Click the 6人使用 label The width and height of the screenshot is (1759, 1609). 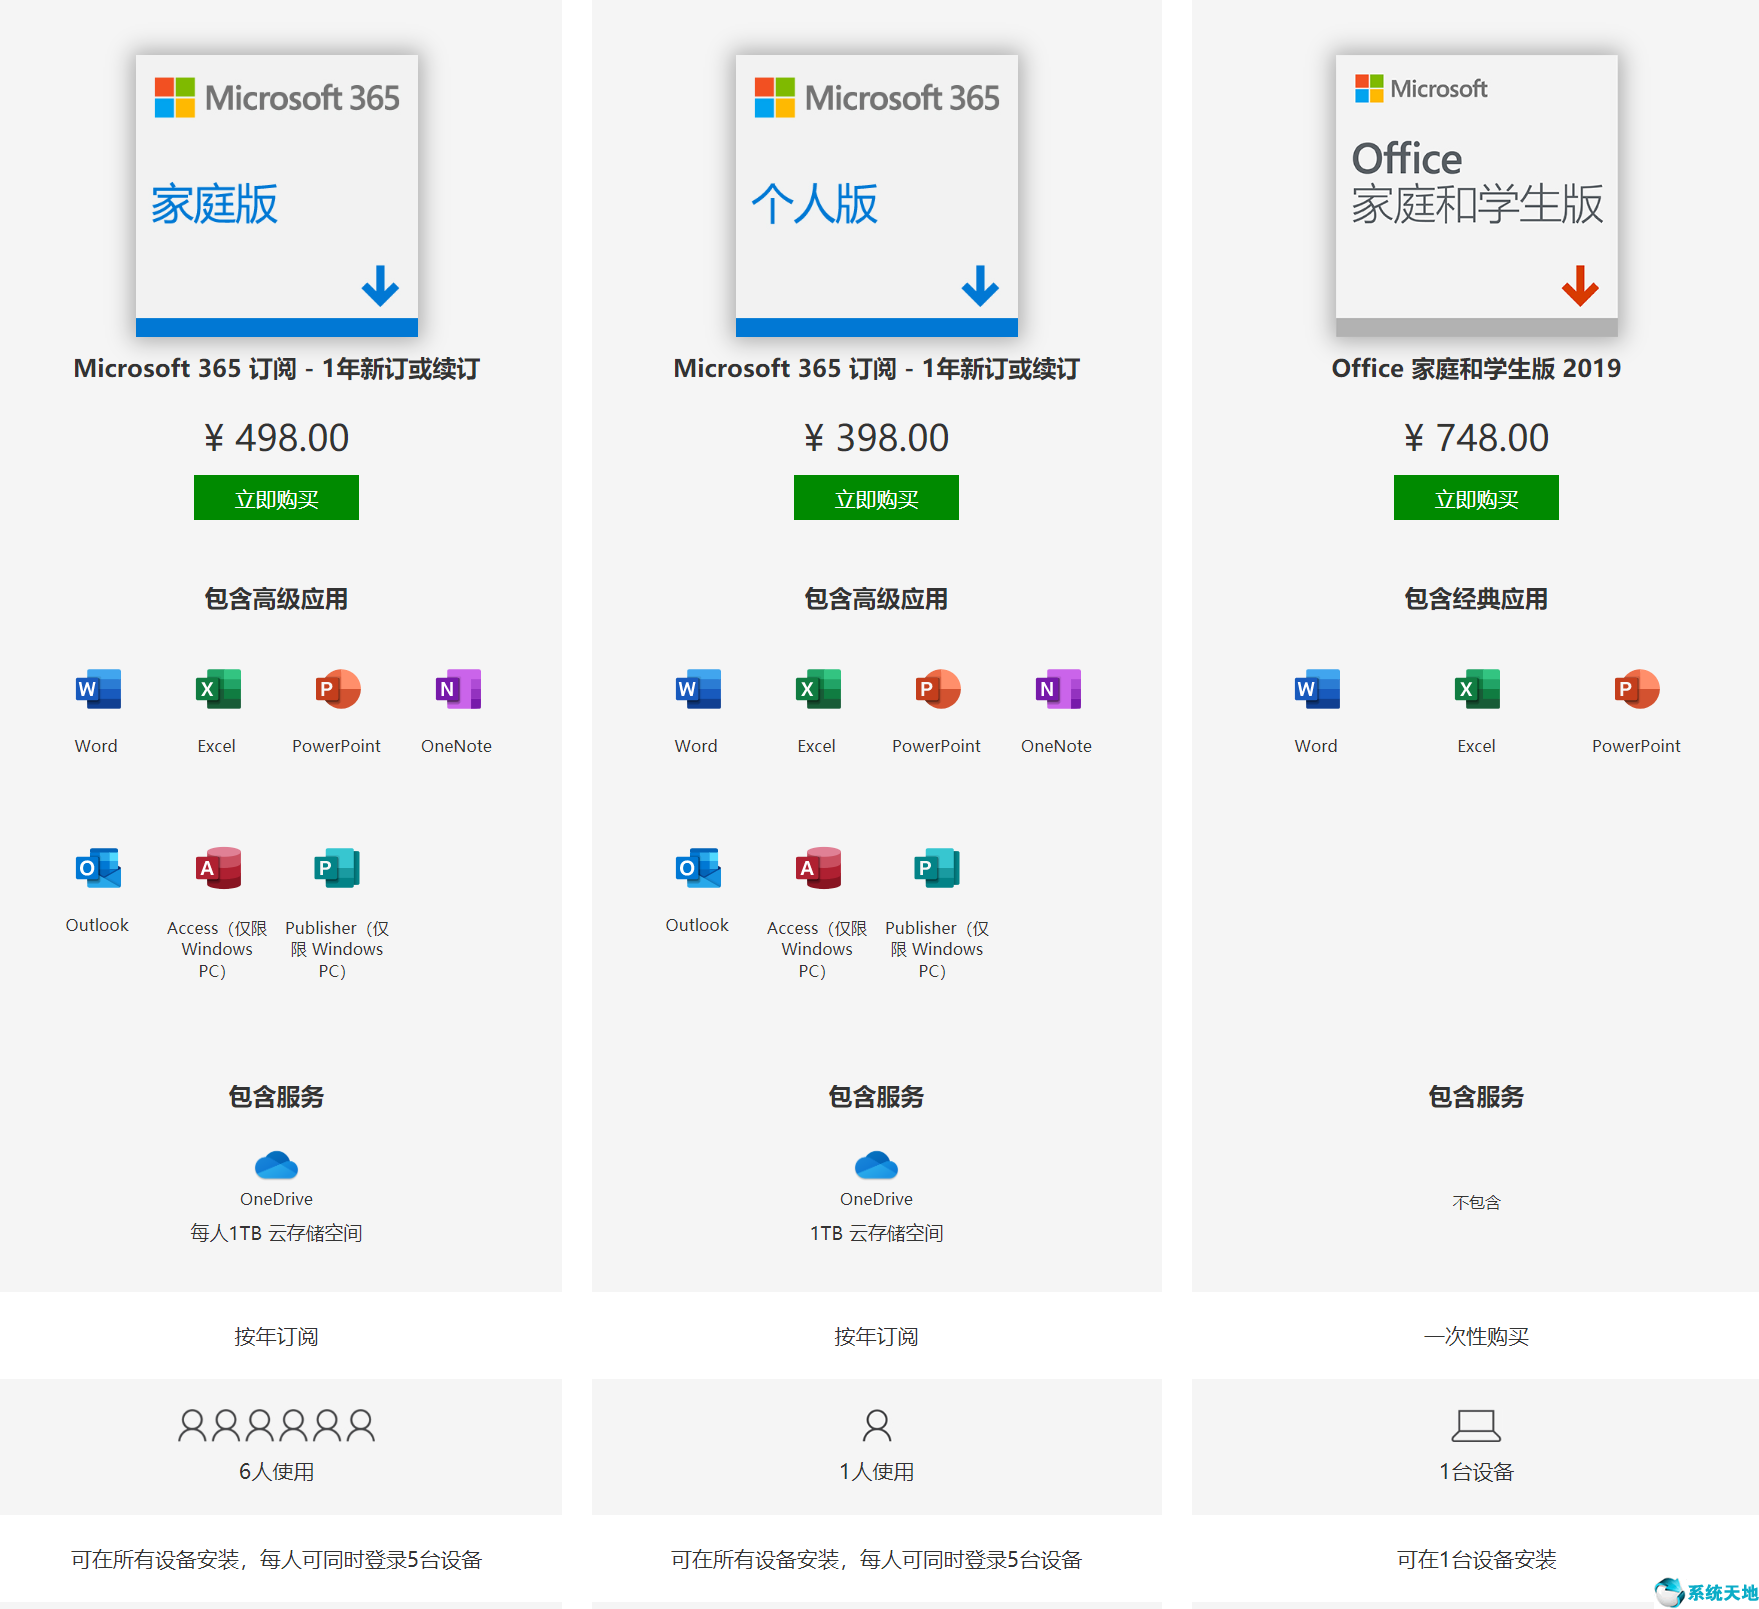pyautogui.click(x=276, y=1472)
